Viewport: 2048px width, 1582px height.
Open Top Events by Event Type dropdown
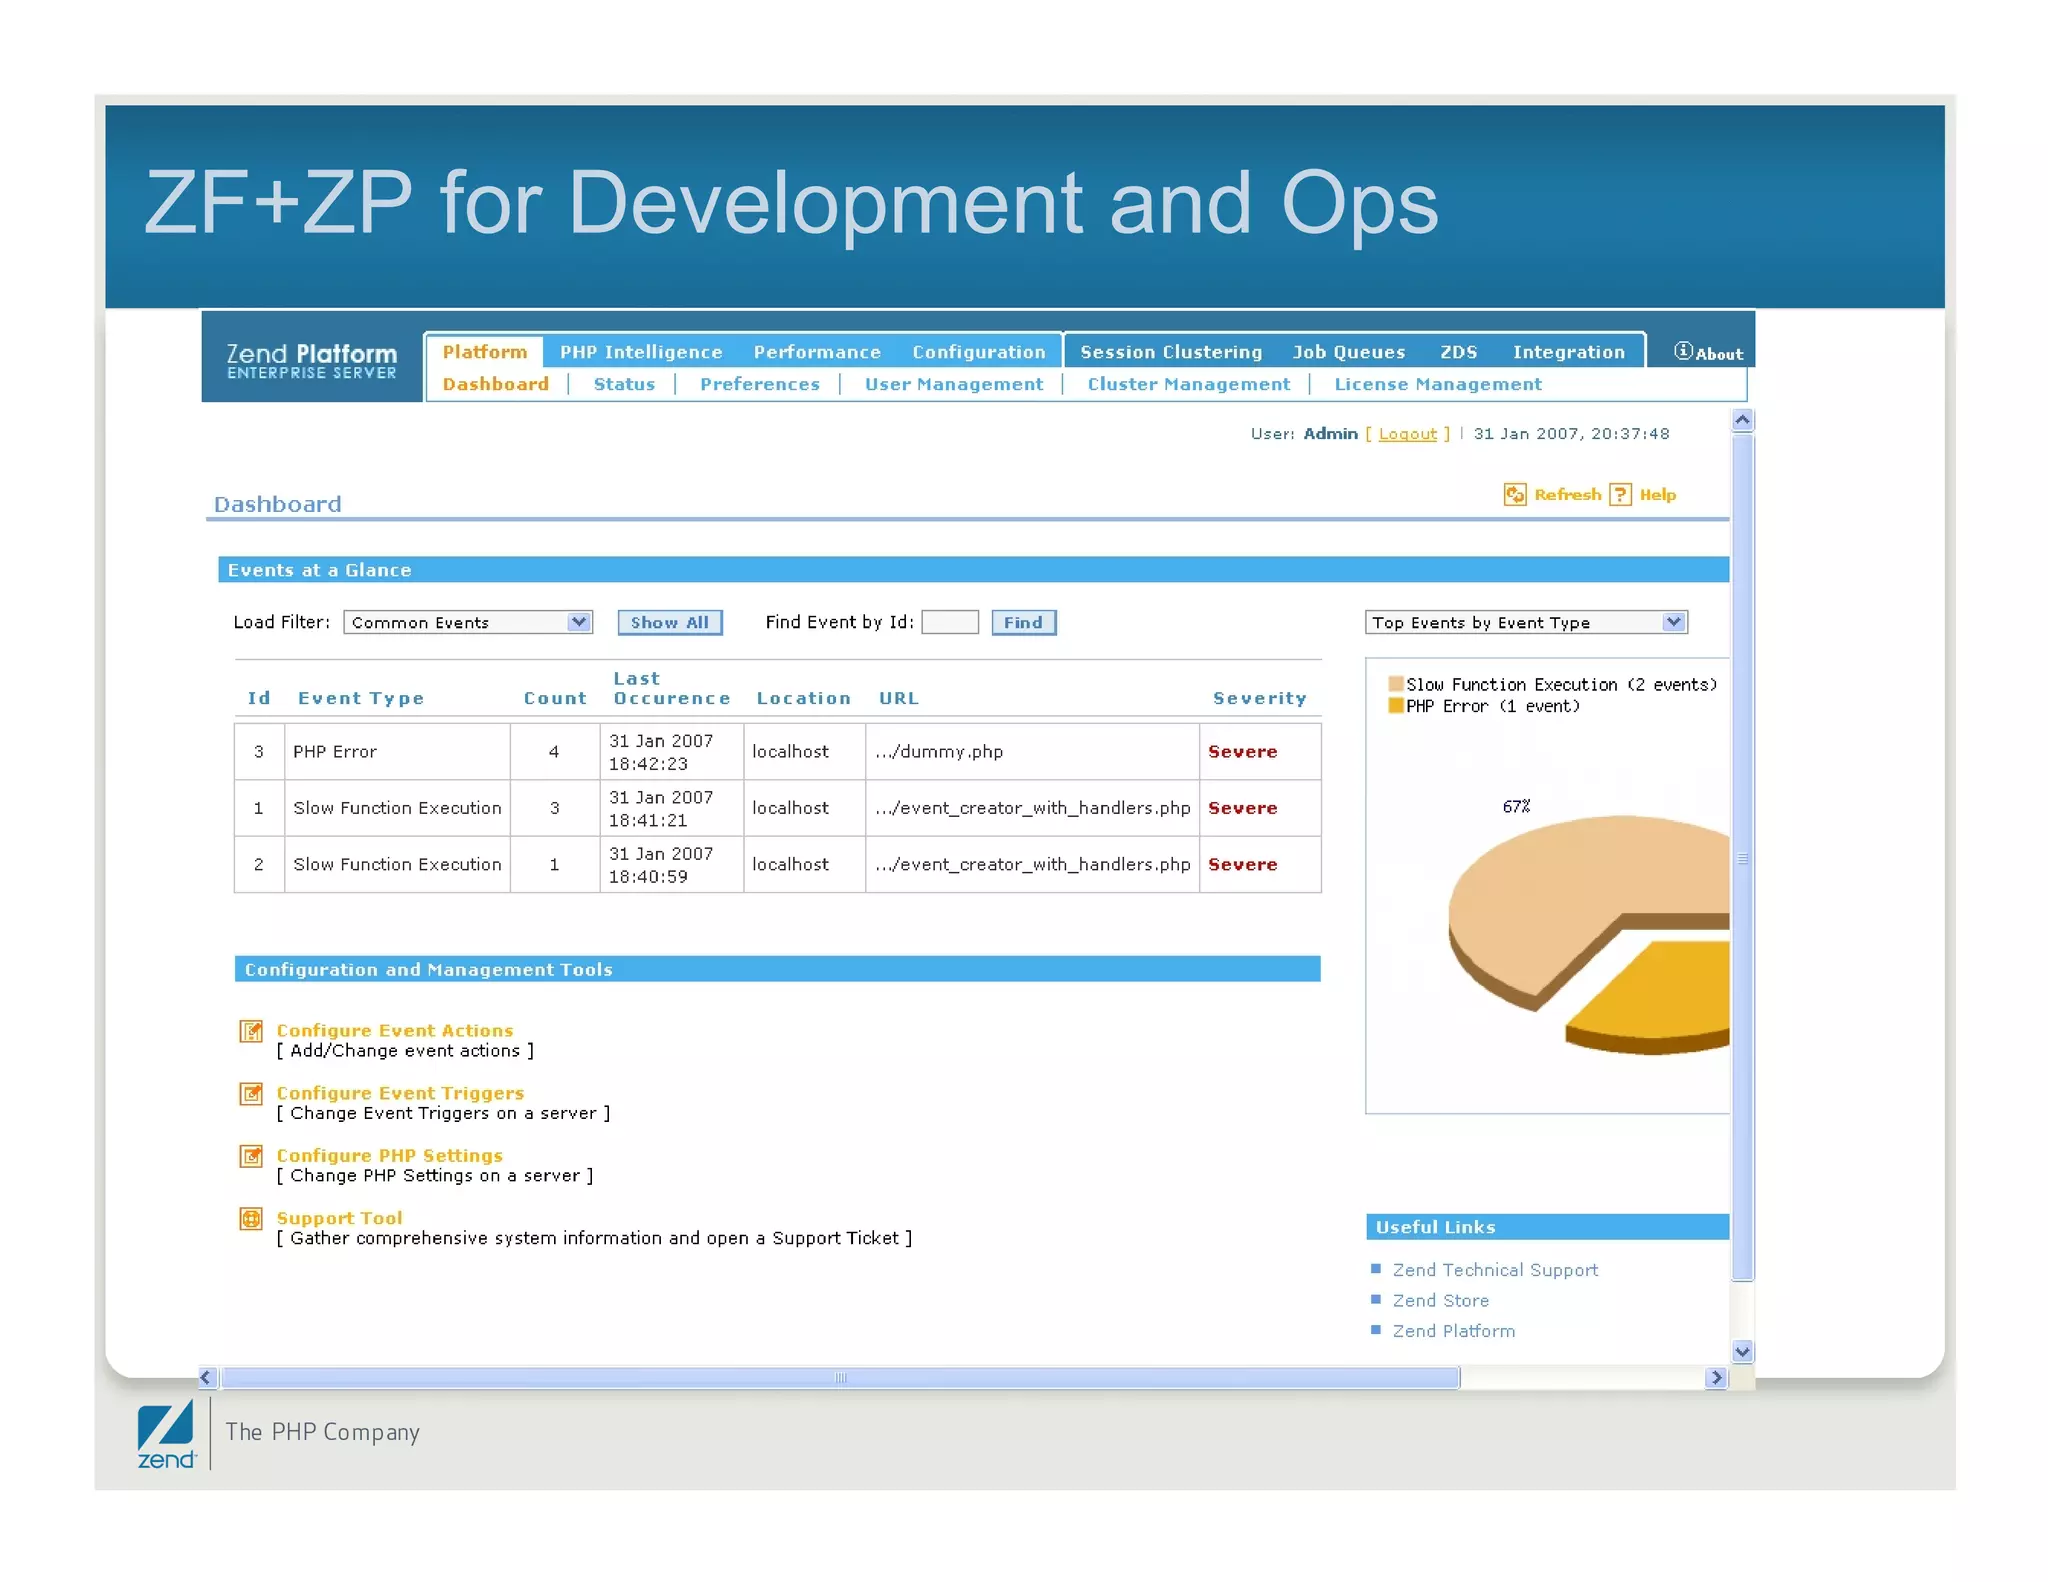(1526, 622)
